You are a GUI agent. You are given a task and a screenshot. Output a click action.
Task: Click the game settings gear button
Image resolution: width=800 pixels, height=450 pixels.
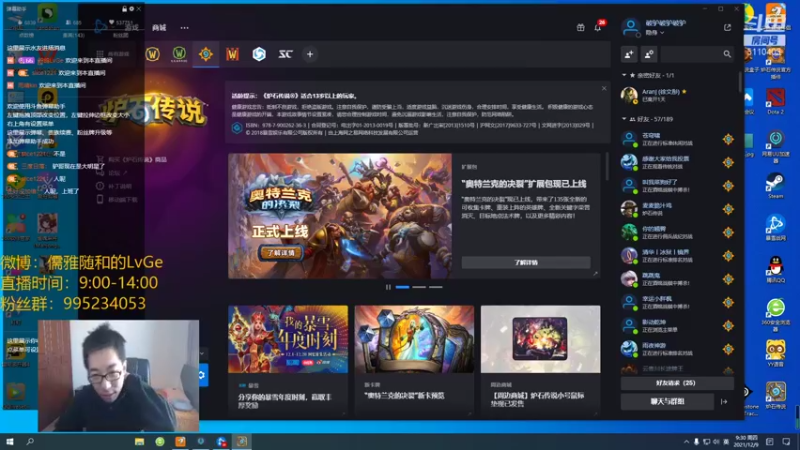[x=202, y=375]
